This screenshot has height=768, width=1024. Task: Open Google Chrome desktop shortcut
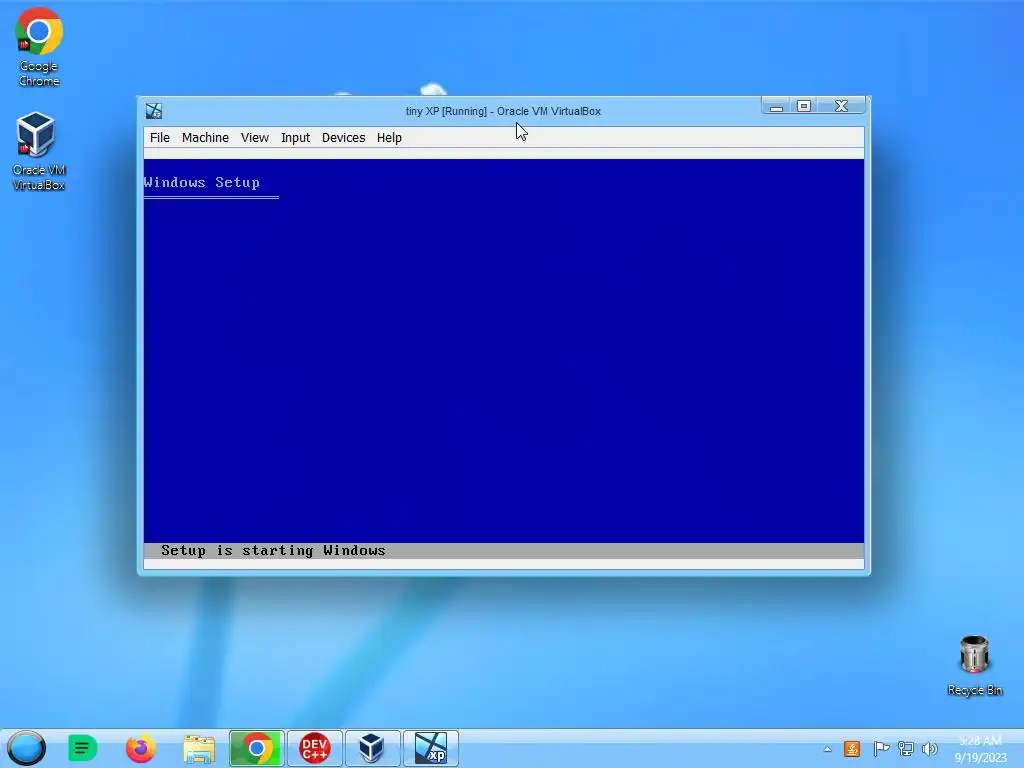pos(39,47)
